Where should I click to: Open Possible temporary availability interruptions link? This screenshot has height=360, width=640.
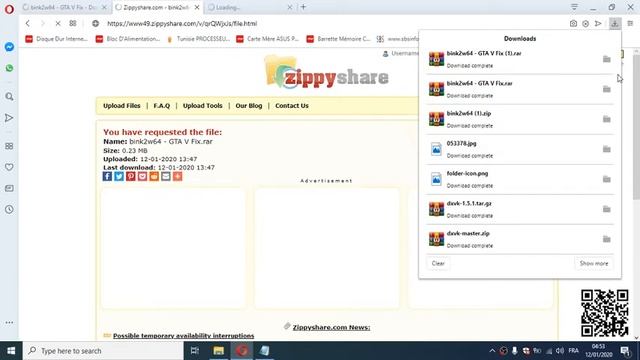[x=183, y=336]
